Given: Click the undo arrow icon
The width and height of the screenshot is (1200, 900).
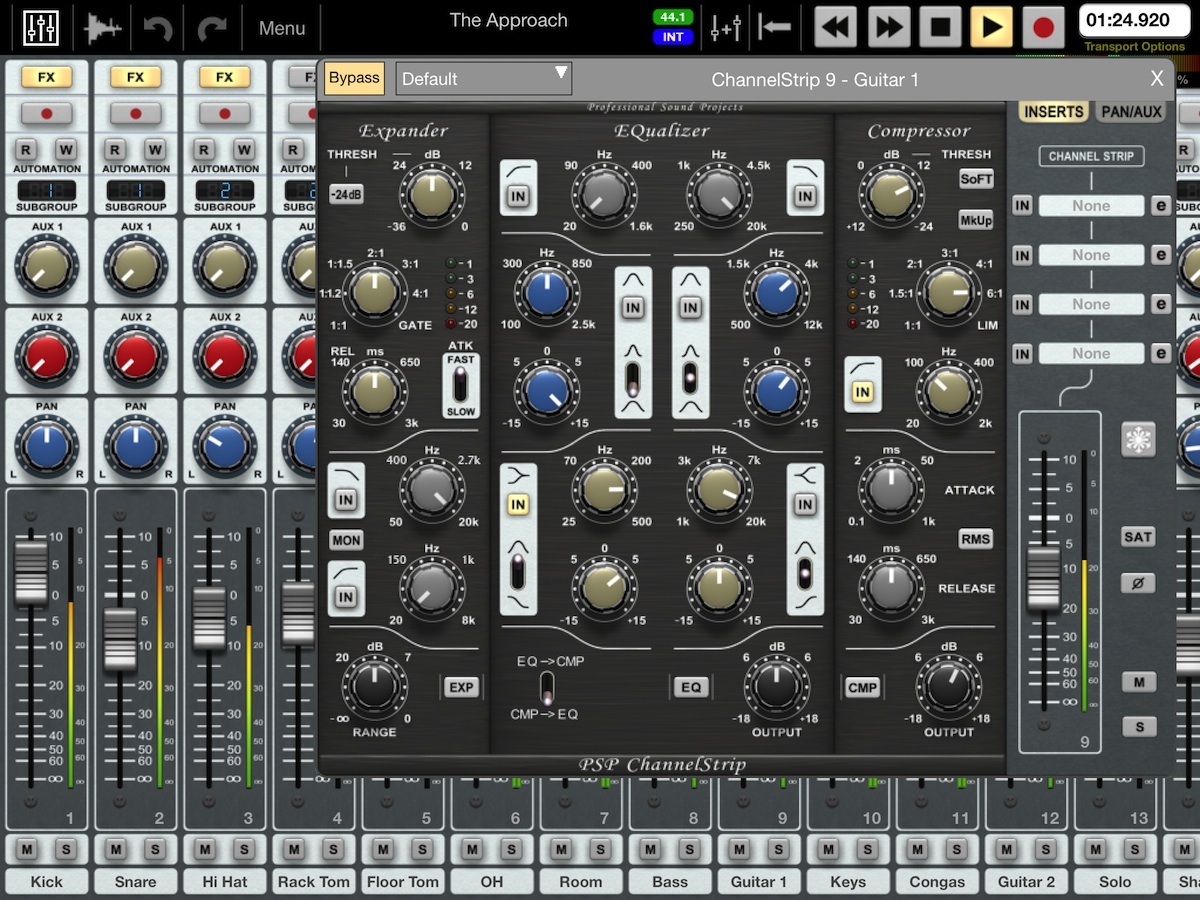Looking at the screenshot, I should [x=158, y=28].
